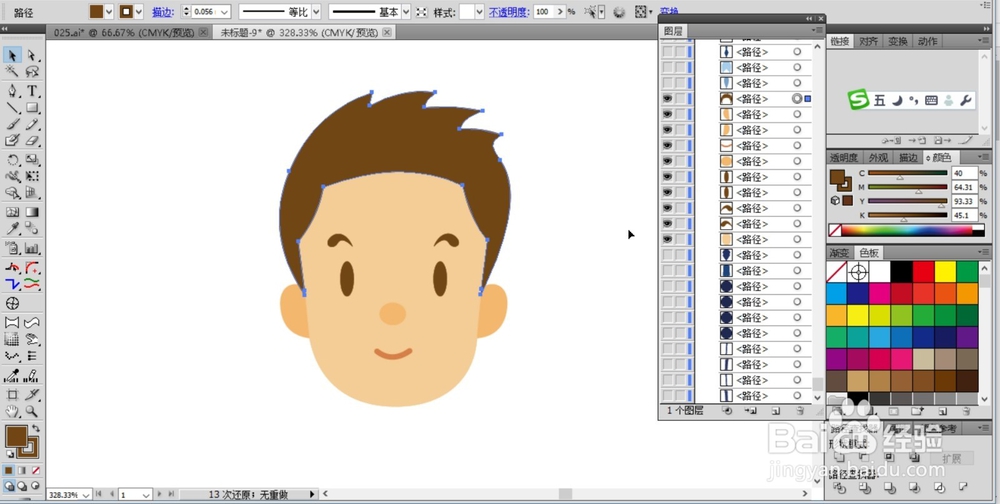
Task: Click the 不透明度 opacity link
Action: point(509,12)
